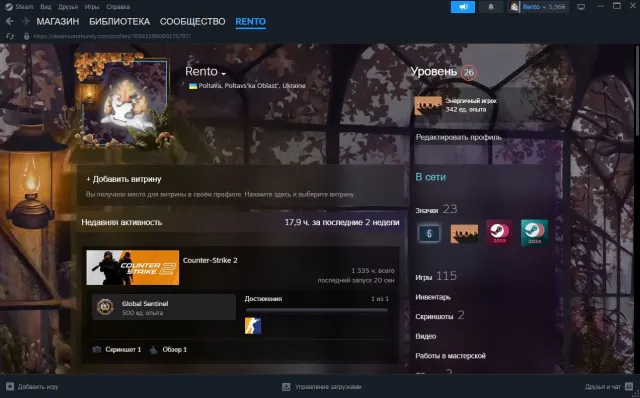Switch to the МАГАЗИН tab
The height and width of the screenshot is (398, 640).
click(58, 22)
